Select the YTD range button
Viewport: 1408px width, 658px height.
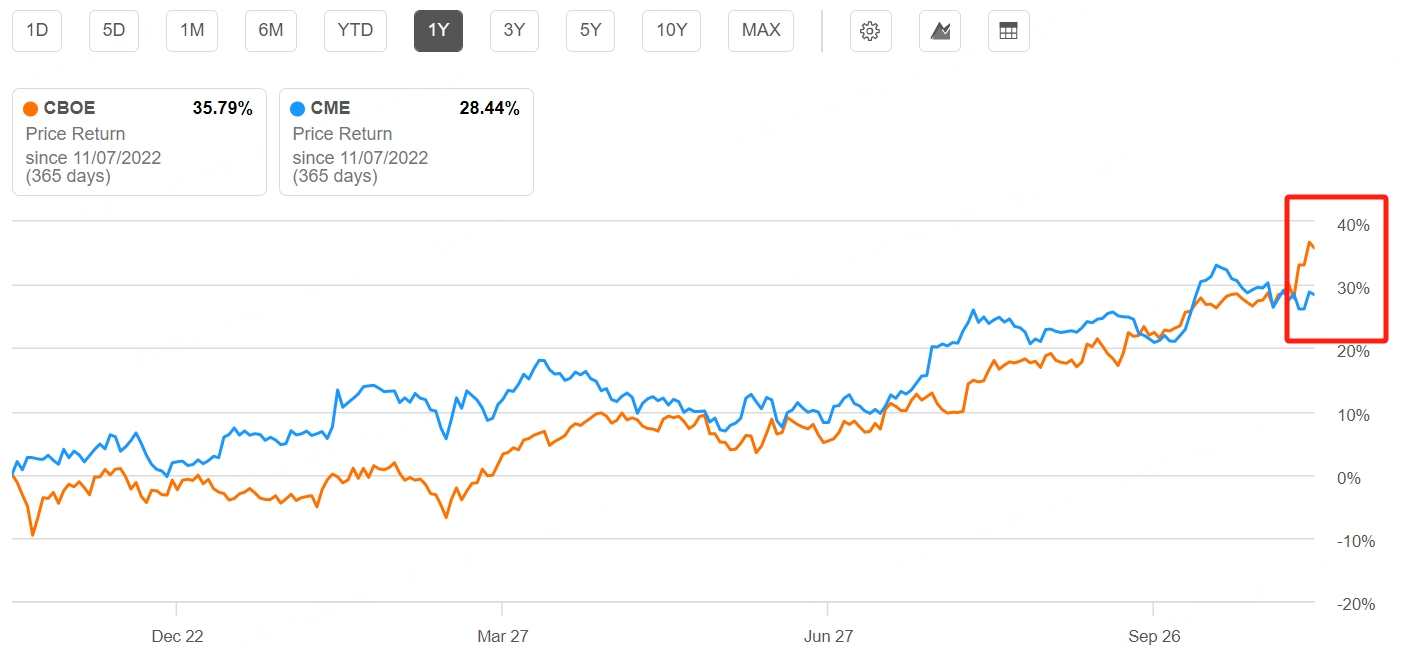[x=355, y=31]
